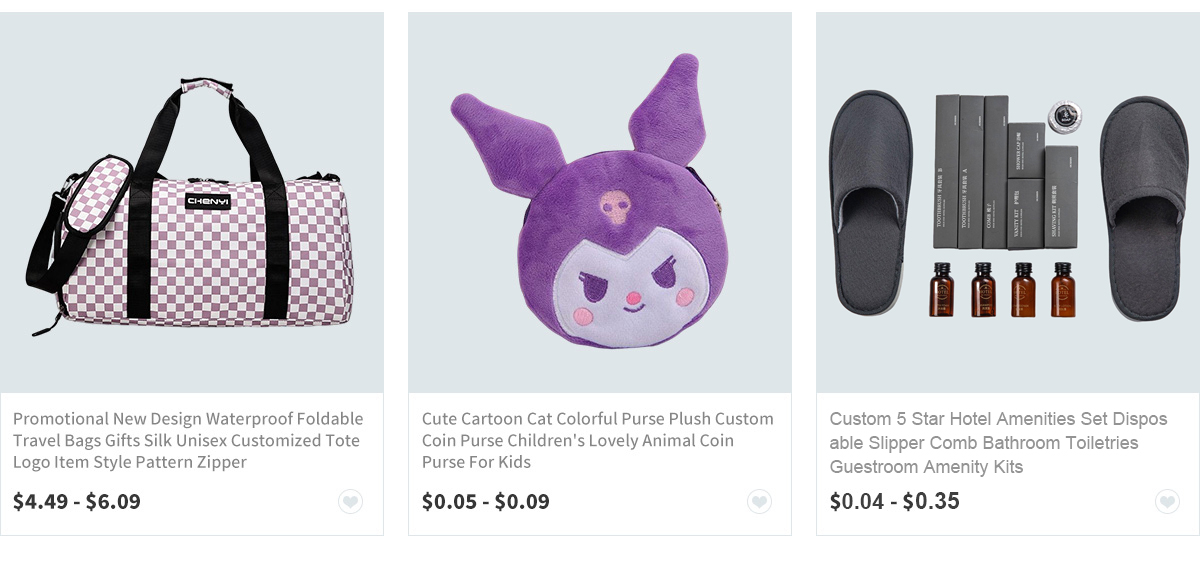This screenshot has height=582, width=1200.
Task: Open the purple plush coin purse image
Action: 600,203
